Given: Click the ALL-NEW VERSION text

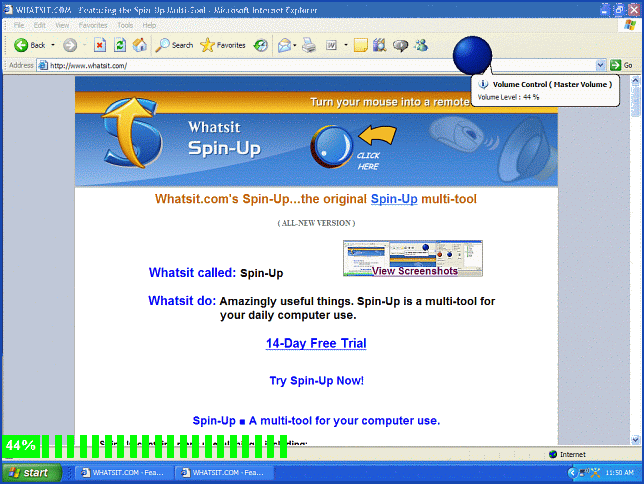Looking at the screenshot, I should point(316,223).
